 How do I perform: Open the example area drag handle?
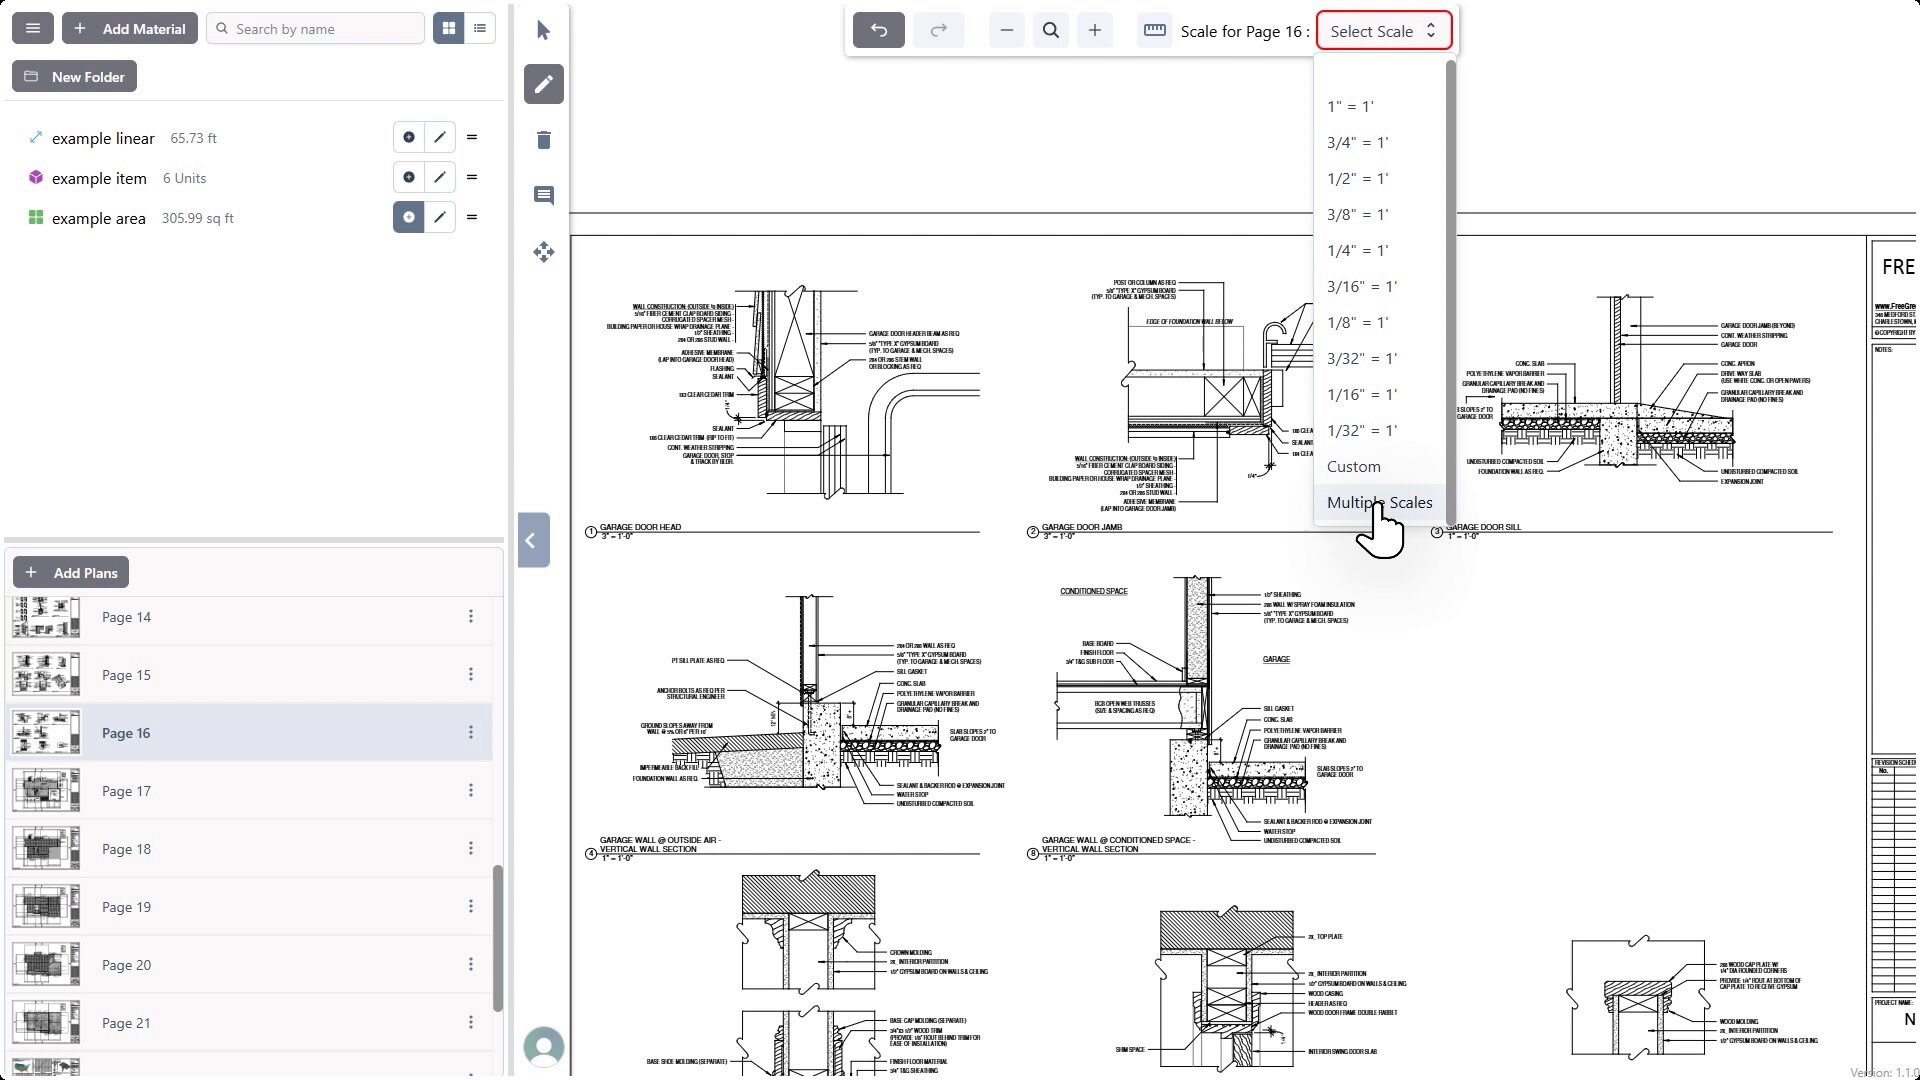coord(472,217)
